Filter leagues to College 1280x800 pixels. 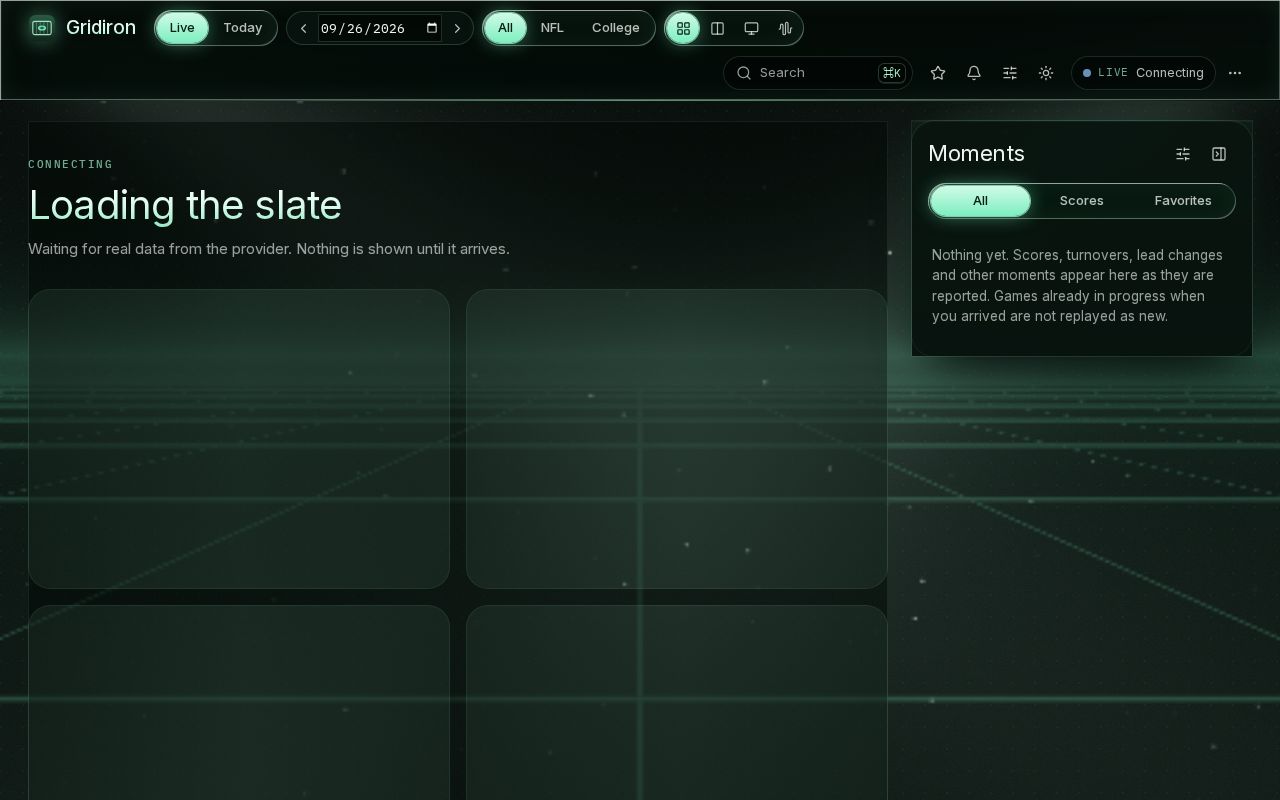pyautogui.click(x=616, y=28)
